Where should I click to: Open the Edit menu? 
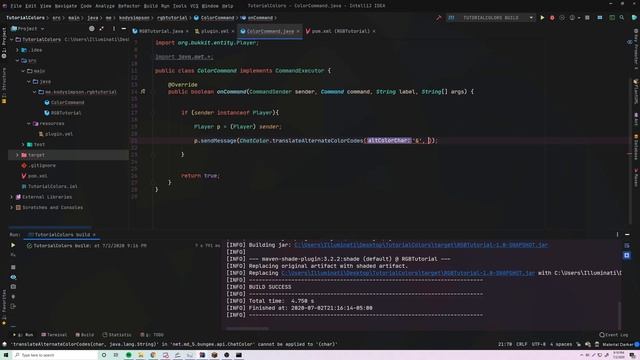pyautogui.click(x=31, y=6)
